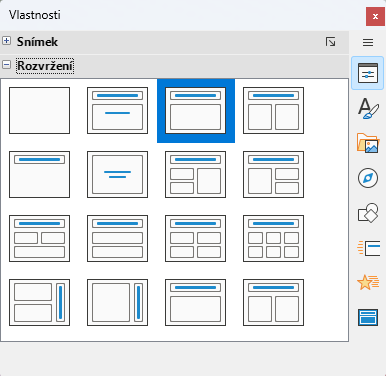Select the Title, 6 Content layout
The width and height of the screenshot is (386, 376).
[273, 238]
